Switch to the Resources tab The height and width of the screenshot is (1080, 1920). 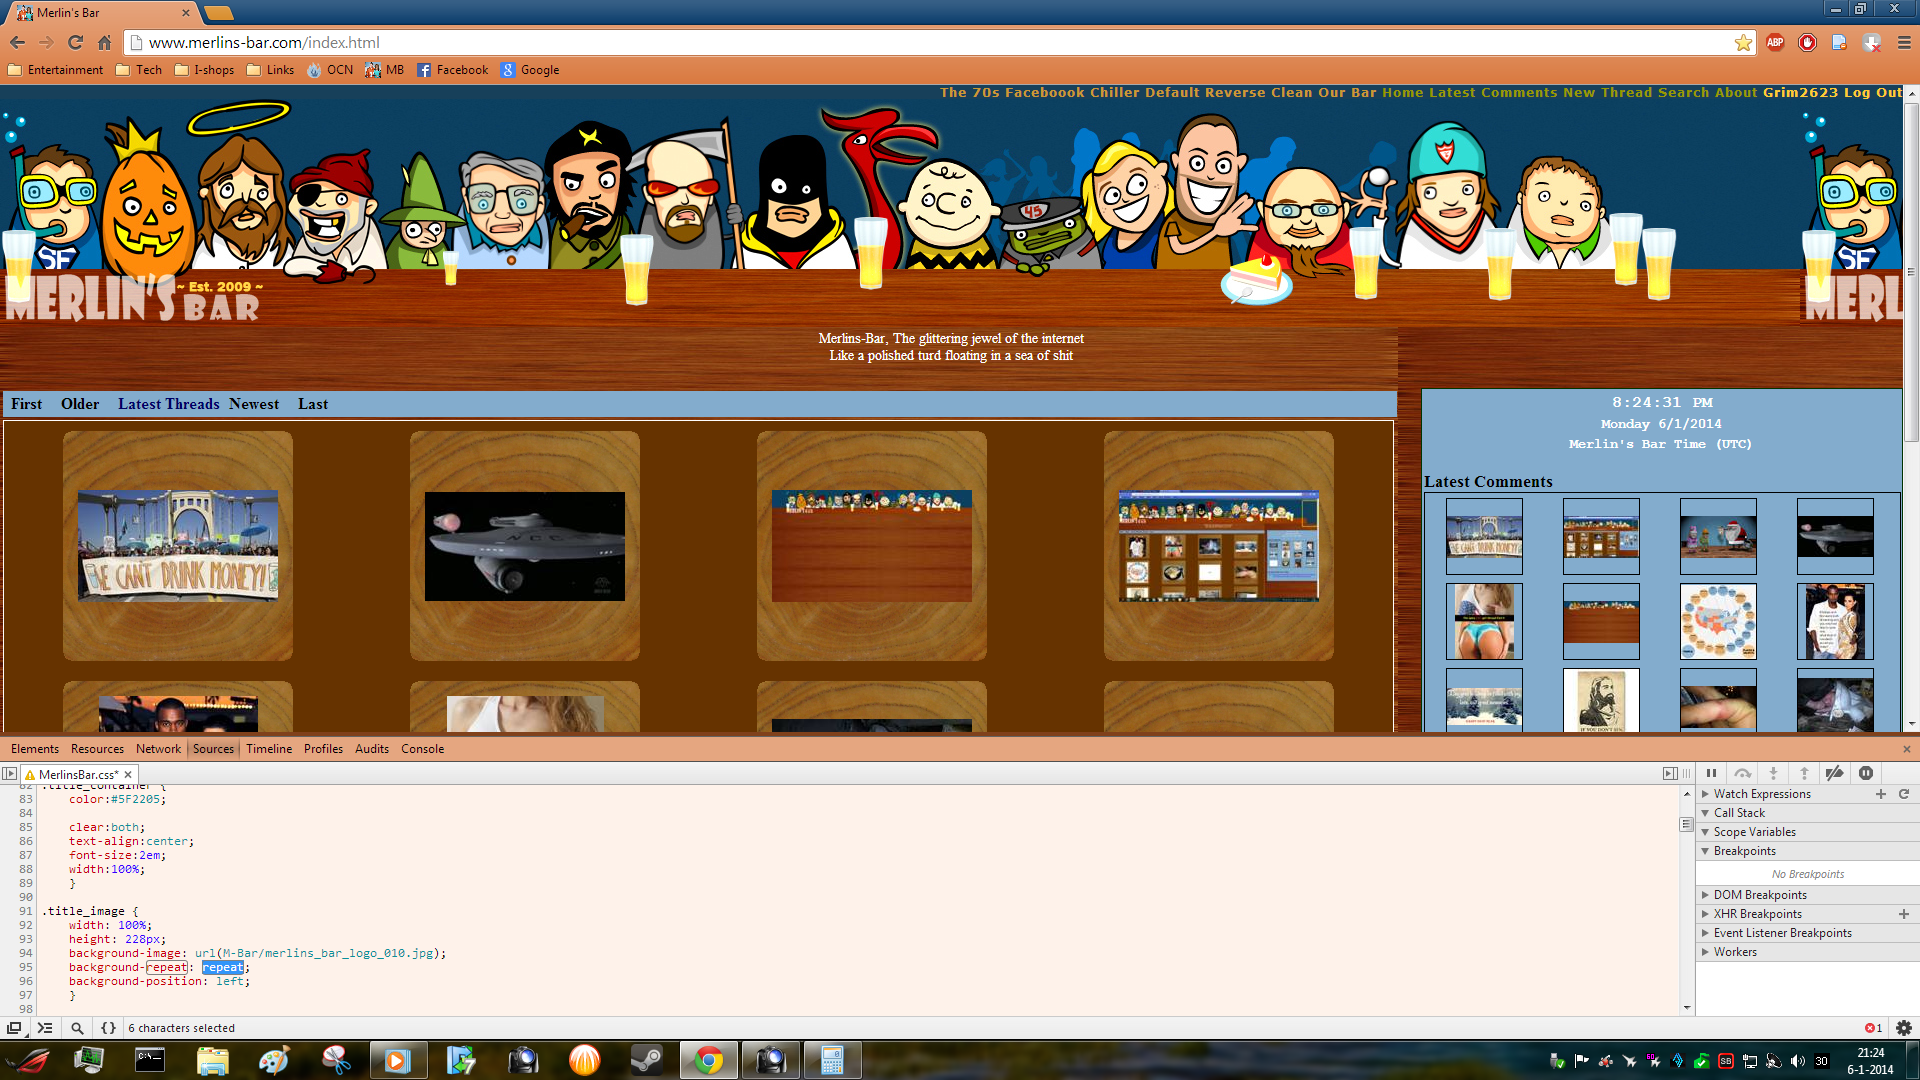97,749
